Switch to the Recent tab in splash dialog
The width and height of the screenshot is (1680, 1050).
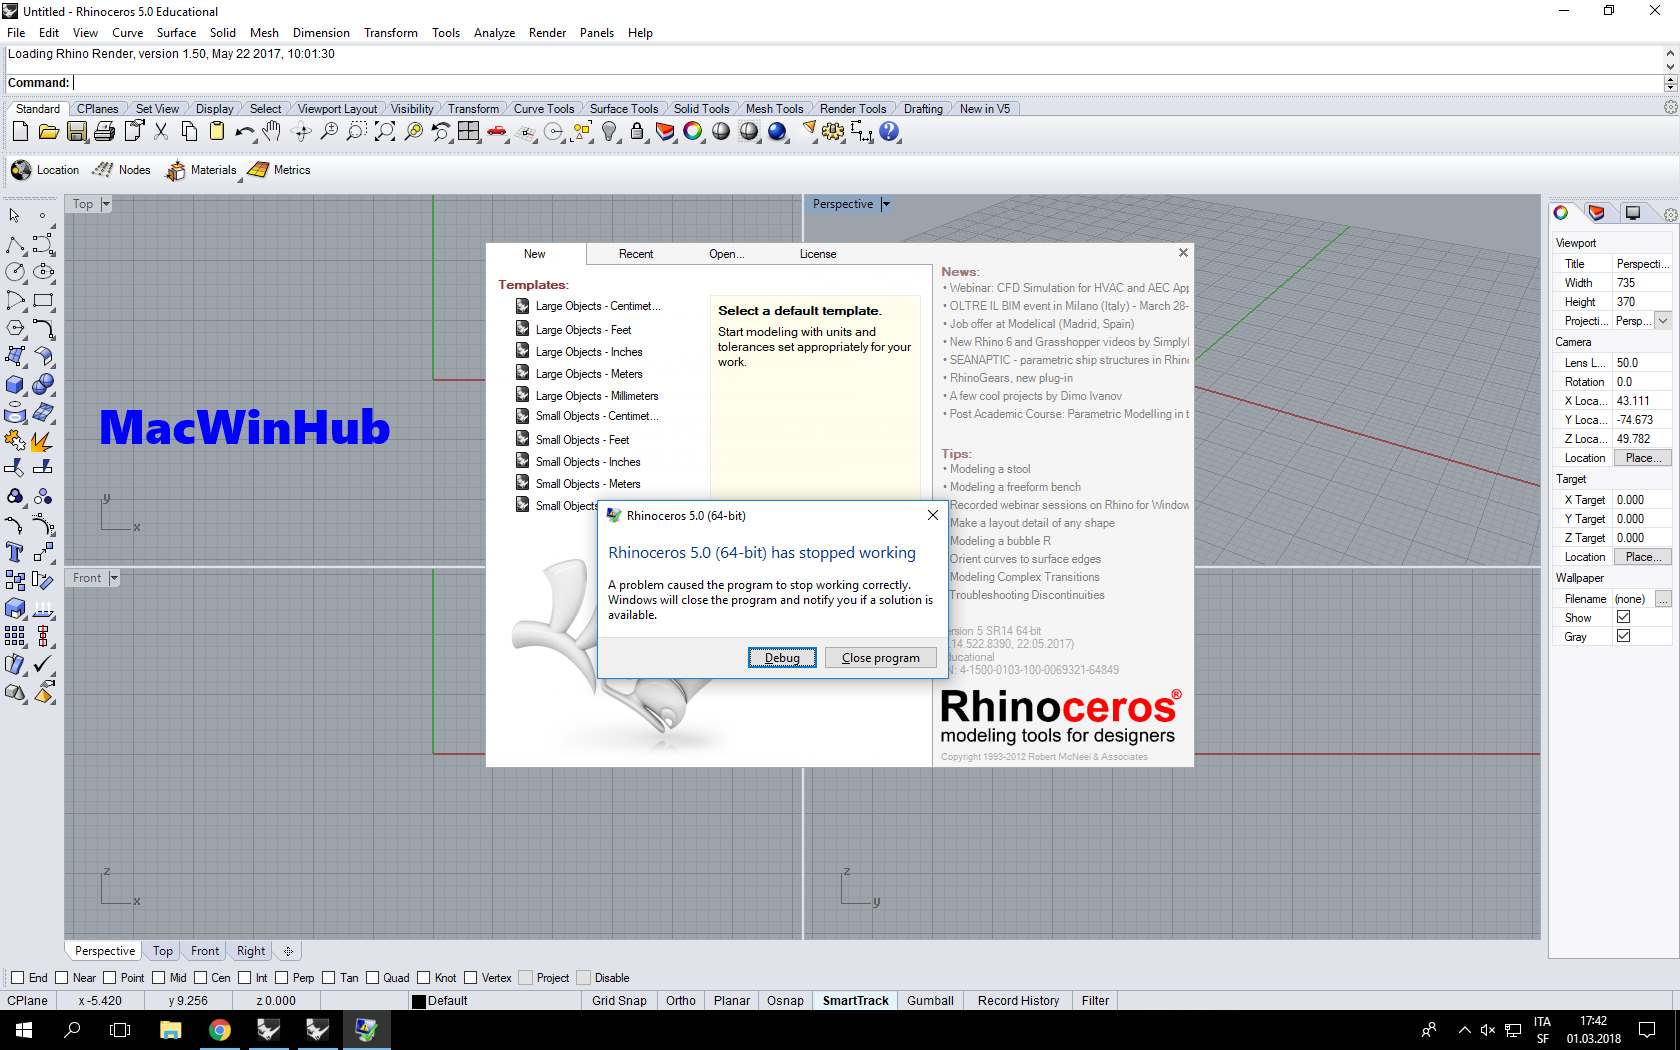pyautogui.click(x=636, y=254)
